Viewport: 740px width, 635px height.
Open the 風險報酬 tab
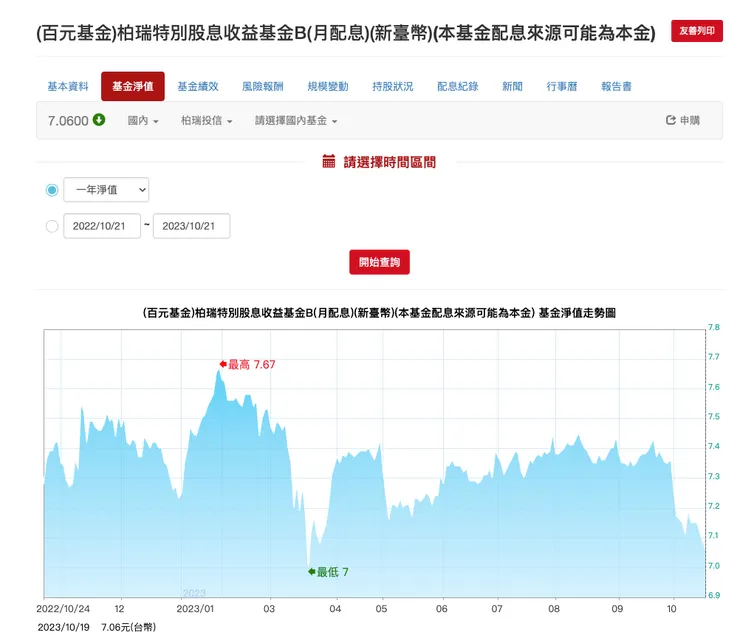pos(262,86)
